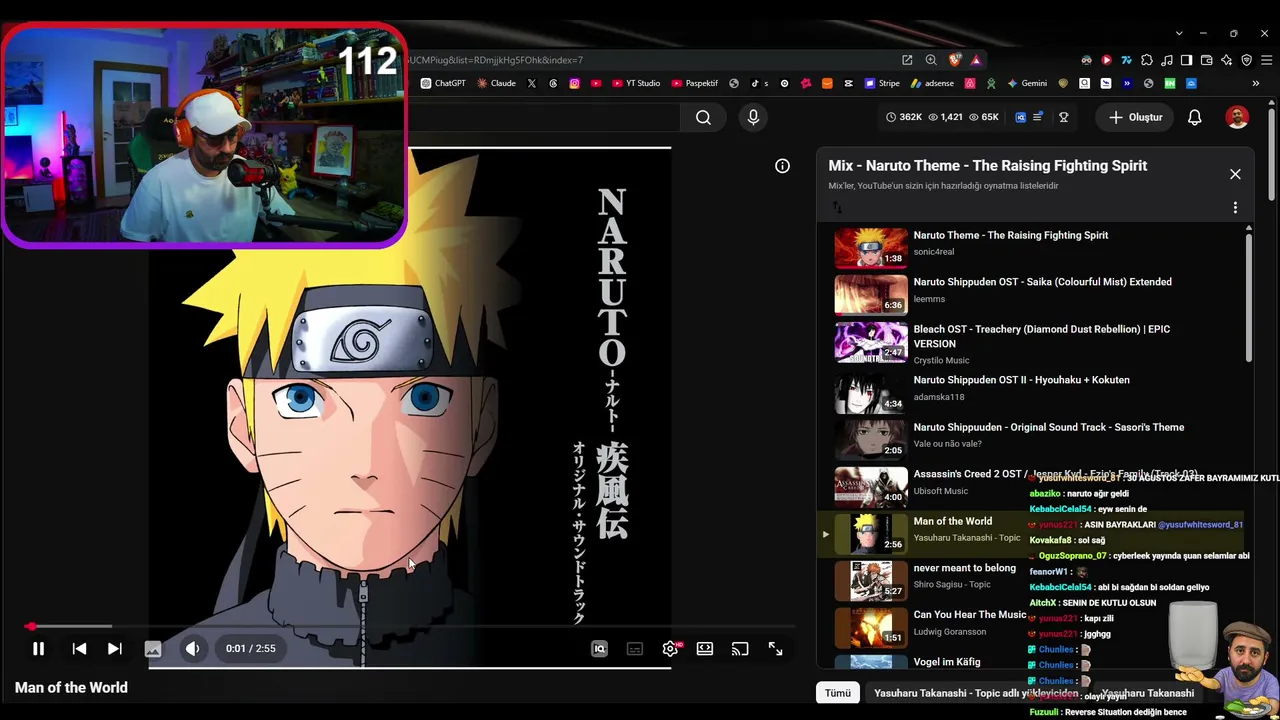Viewport: 1280px width, 720px height.
Task: Open the YouTube account avatar menu
Action: point(1237,117)
